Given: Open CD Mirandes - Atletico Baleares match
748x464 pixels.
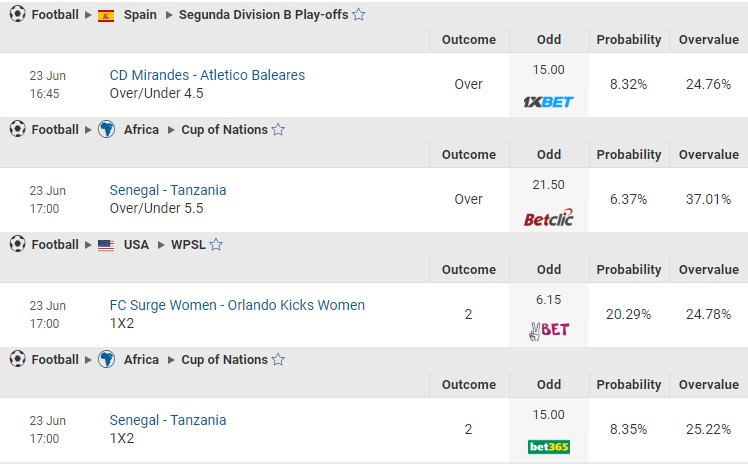Looking at the screenshot, I should (207, 75).
